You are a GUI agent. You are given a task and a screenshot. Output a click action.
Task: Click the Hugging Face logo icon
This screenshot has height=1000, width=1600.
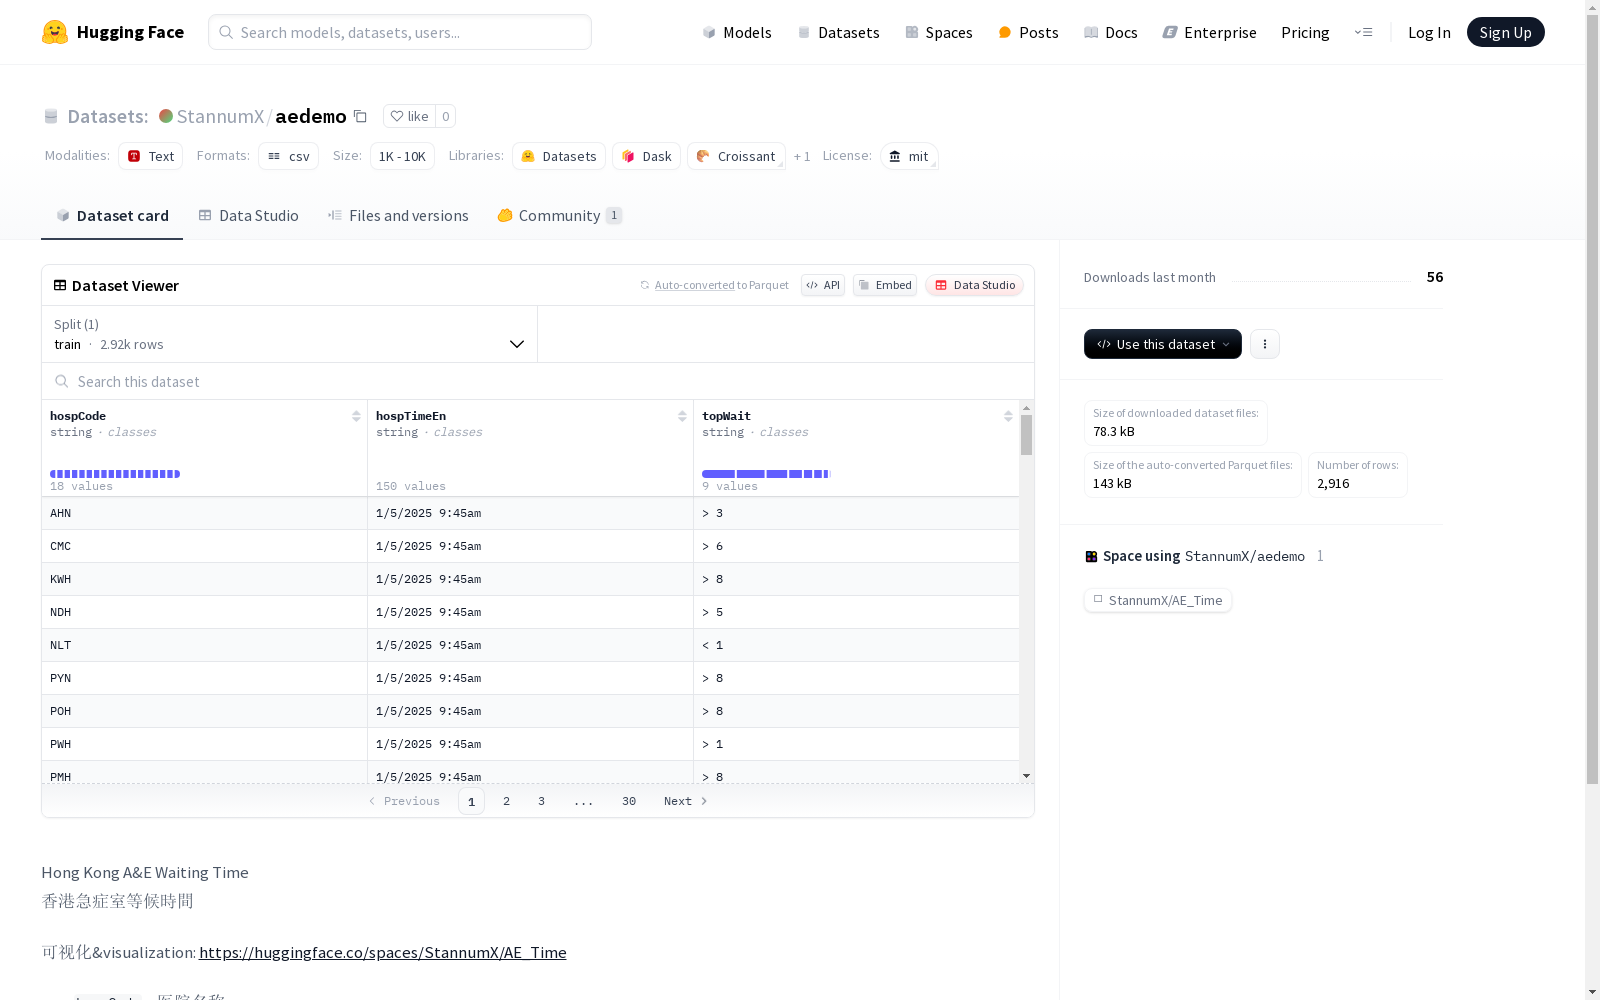click(55, 32)
